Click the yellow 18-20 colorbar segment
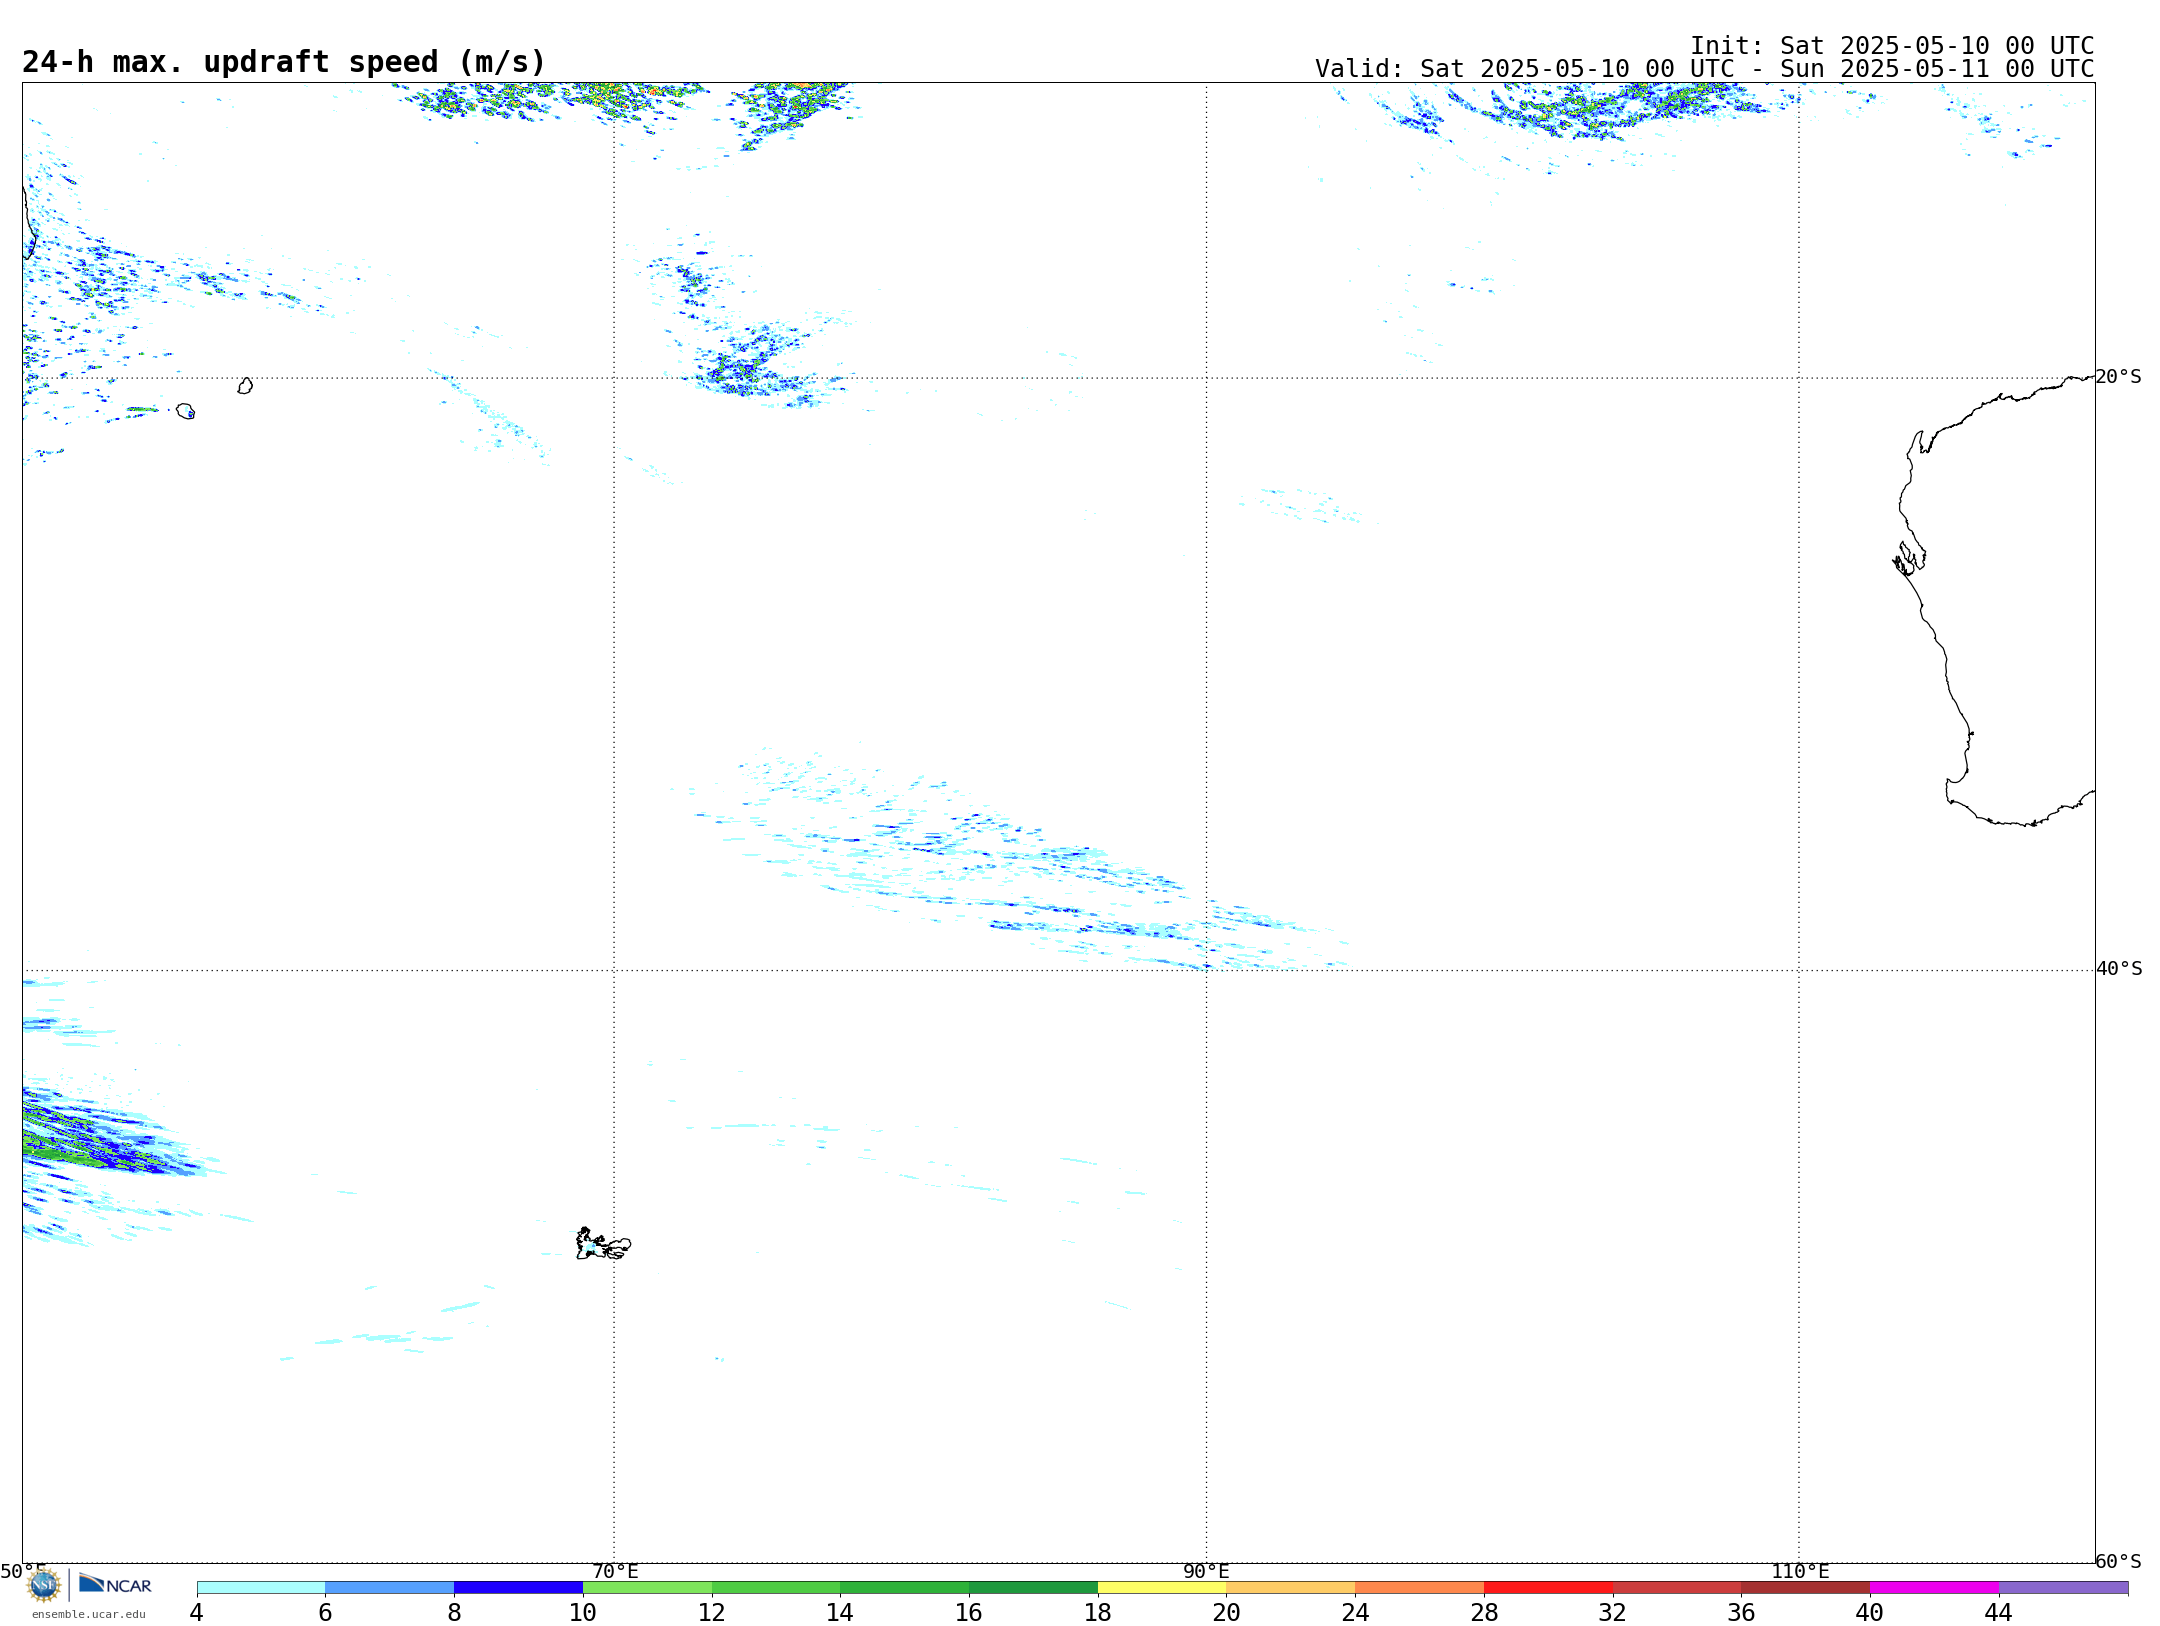The width and height of the screenshot is (2160, 1626). point(1162,1587)
